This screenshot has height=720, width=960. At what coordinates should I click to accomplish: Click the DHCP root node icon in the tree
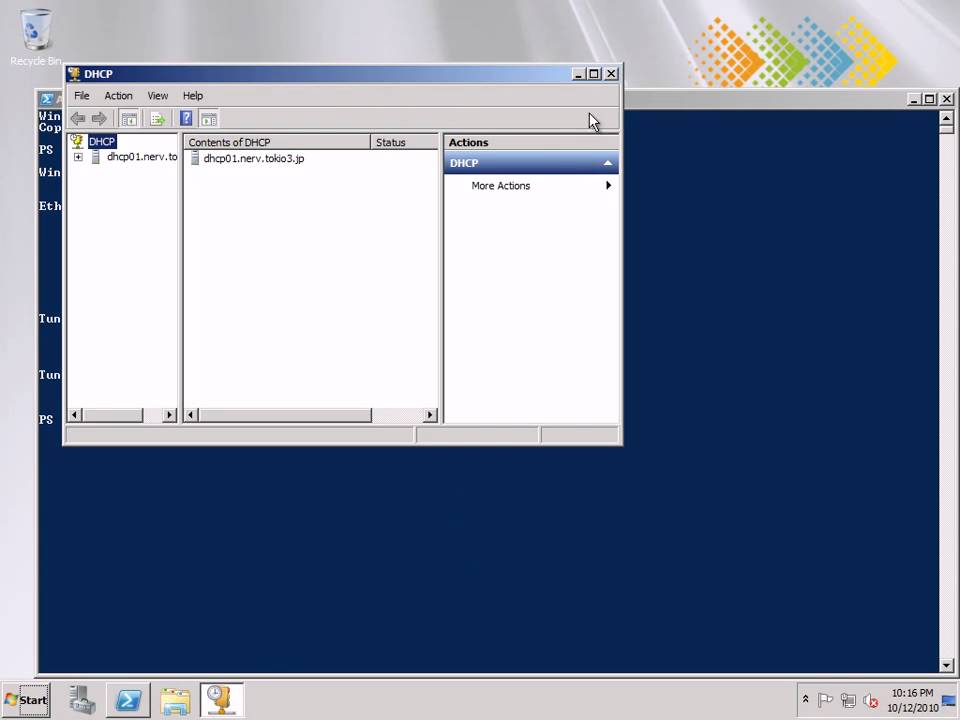(77, 141)
